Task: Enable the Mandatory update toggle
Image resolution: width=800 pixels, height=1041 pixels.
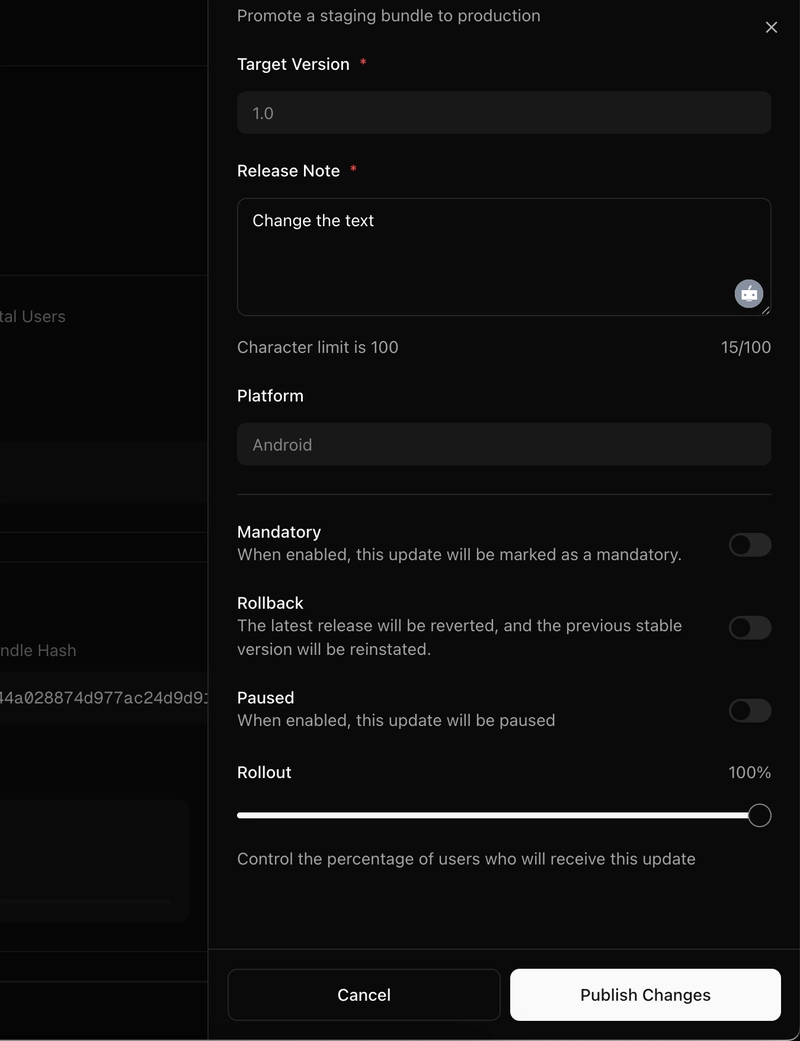Action: click(749, 545)
